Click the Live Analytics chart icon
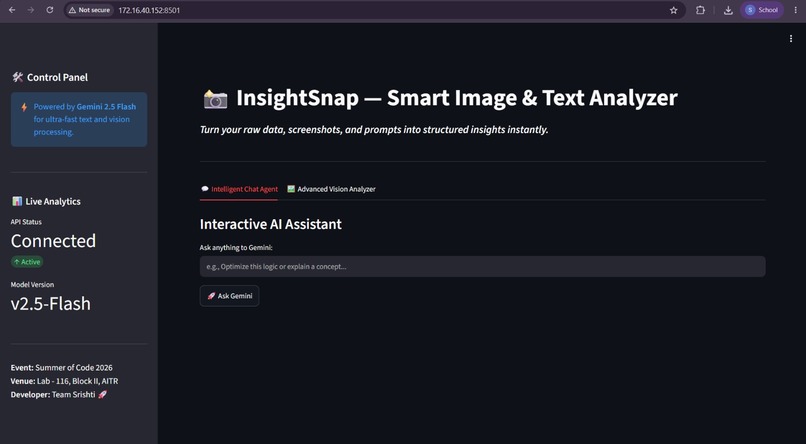Viewport: 806px width, 444px height. pos(17,201)
